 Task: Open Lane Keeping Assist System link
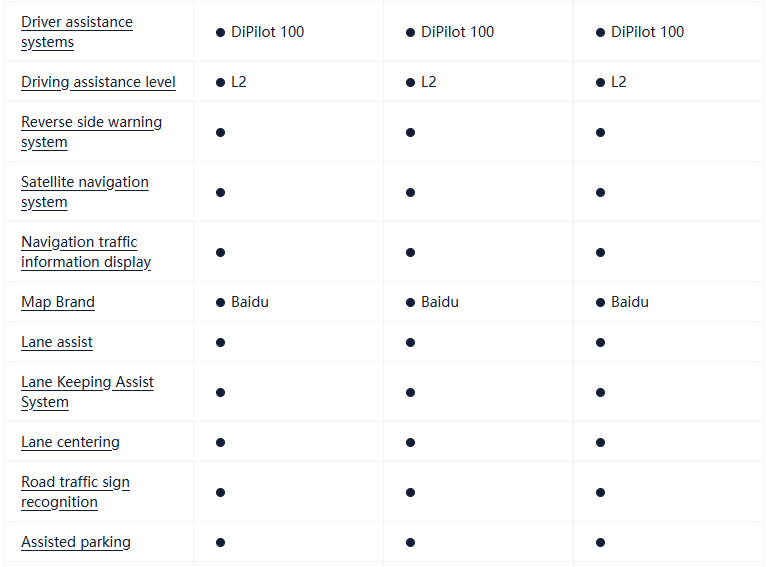coord(87,392)
